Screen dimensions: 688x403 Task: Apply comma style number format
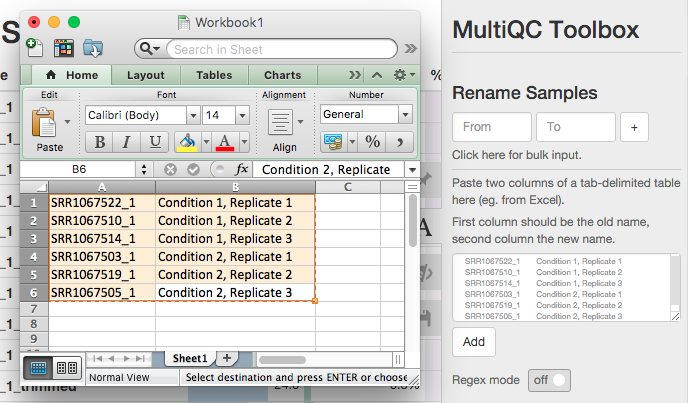pos(401,141)
